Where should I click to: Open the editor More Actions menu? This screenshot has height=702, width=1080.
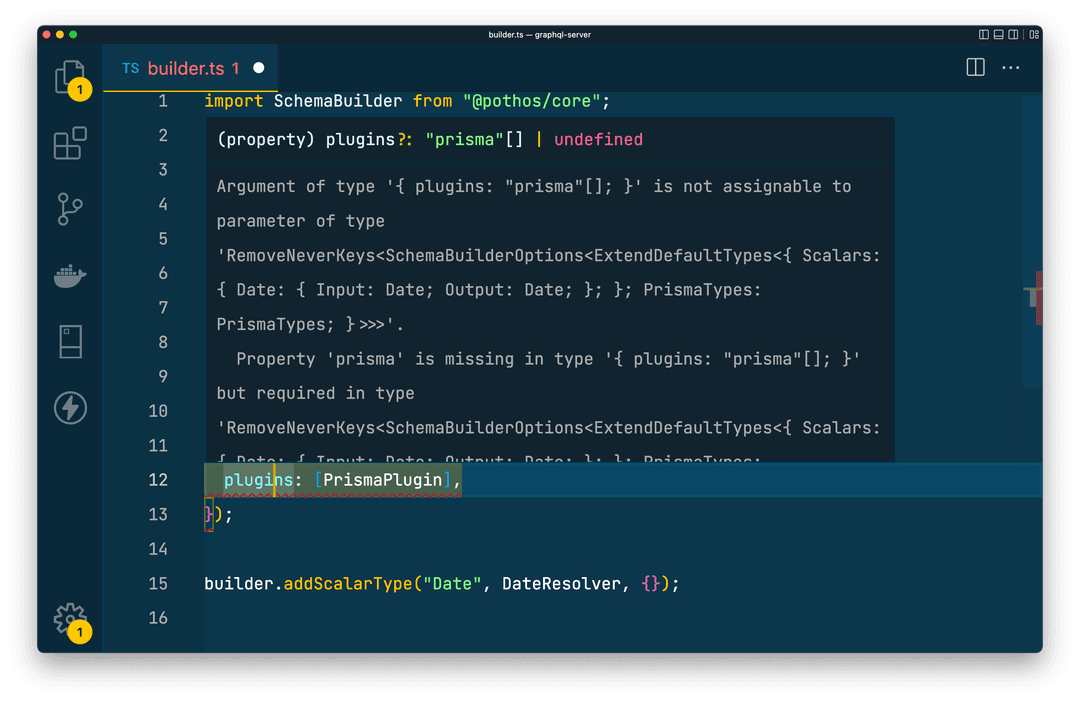pos(1010,67)
